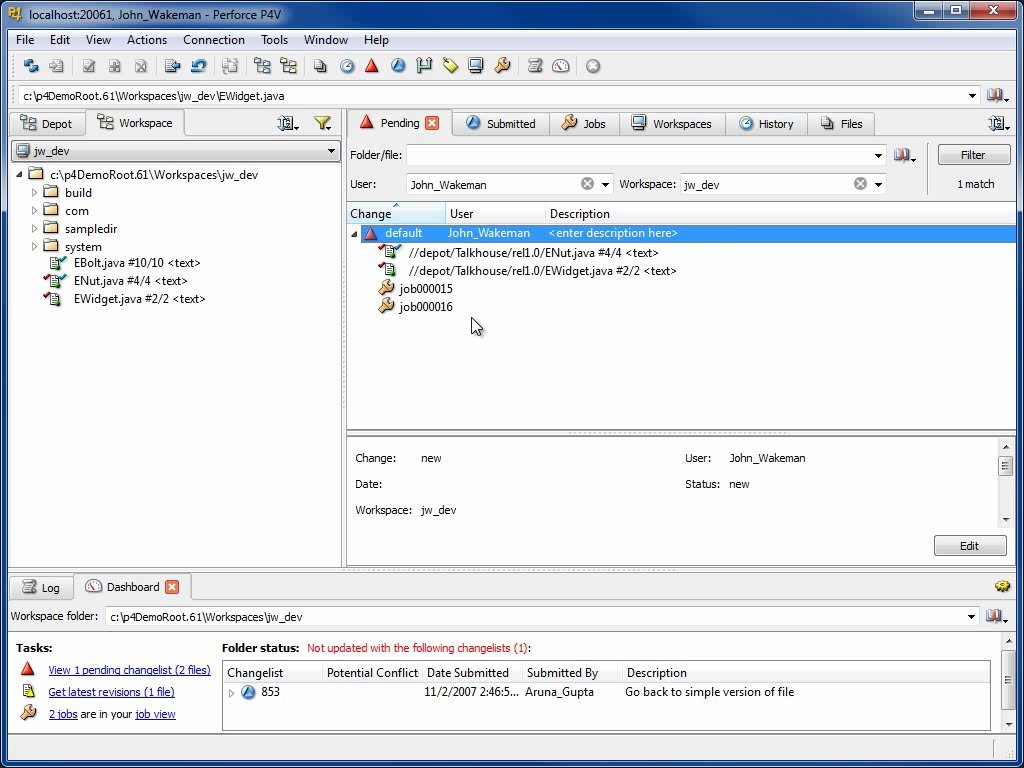The image size is (1024, 768).
Task: Expand the com folder
Action: [x=35, y=211]
